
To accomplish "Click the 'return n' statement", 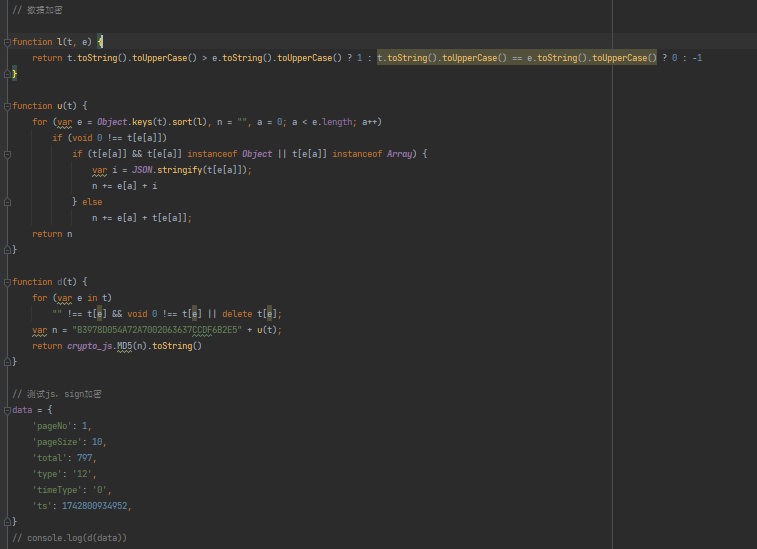I will pyautogui.click(x=52, y=234).
